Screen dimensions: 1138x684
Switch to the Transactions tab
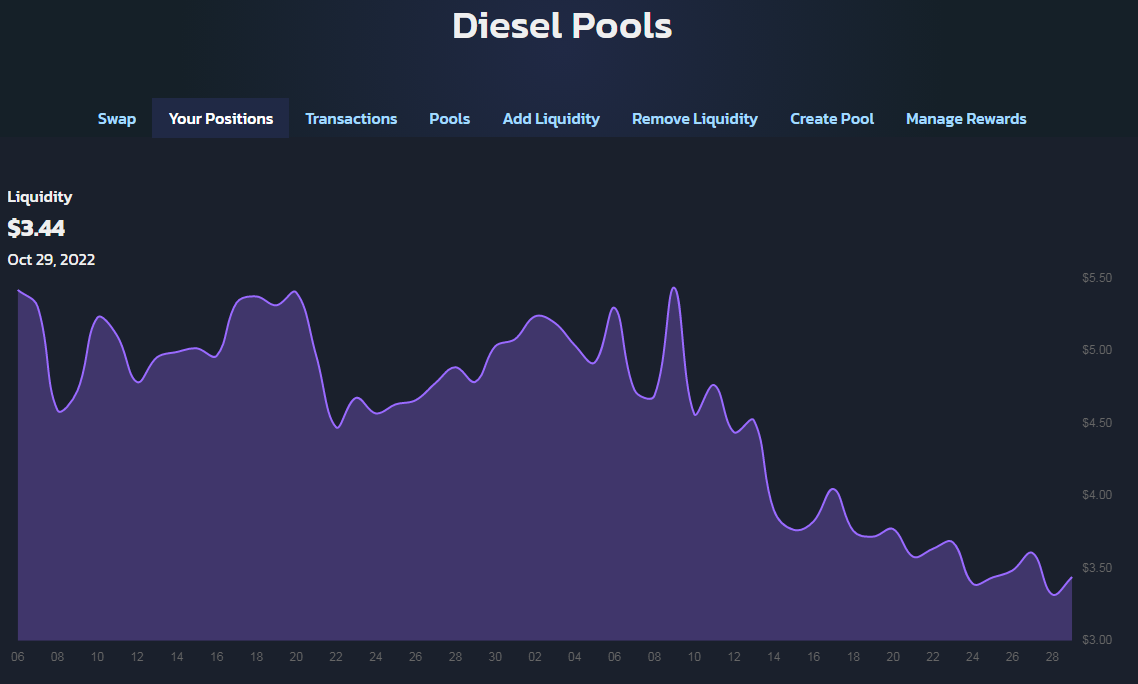tap(351, 118)
